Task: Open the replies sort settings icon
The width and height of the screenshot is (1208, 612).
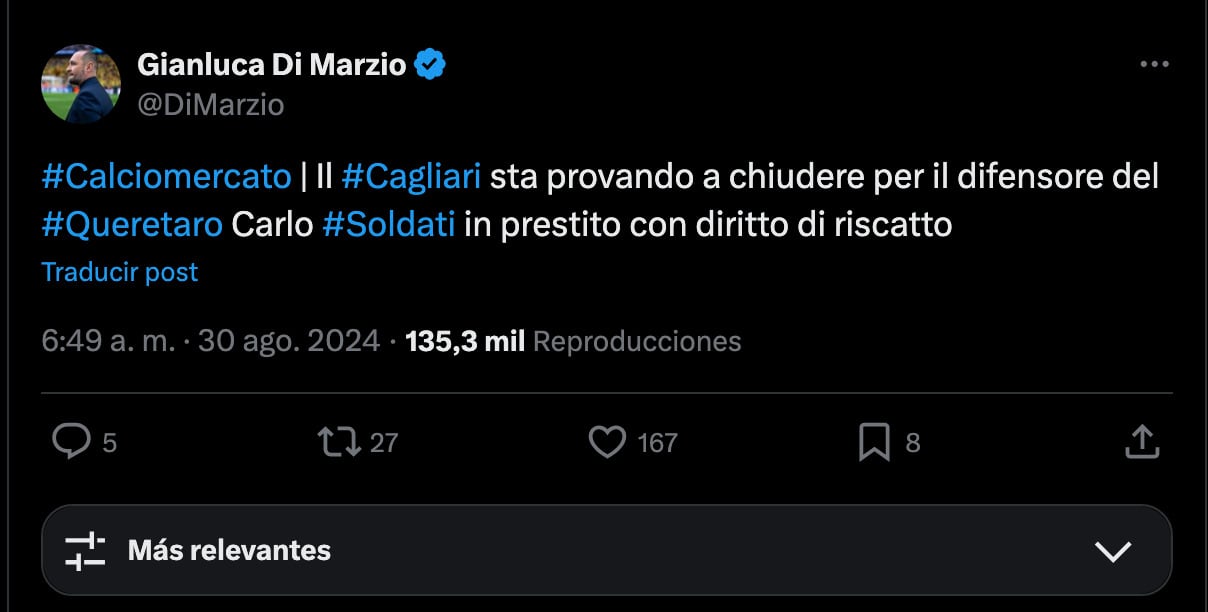Action: tap(88, 550)
